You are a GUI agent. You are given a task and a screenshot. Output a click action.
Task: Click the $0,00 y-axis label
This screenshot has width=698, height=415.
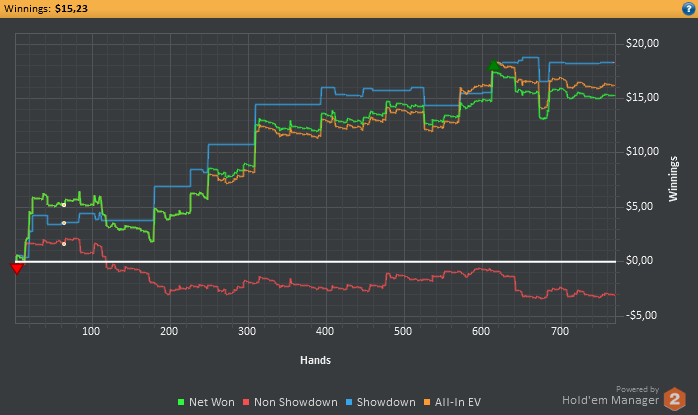pyautogui.click(x=639, y=260)
